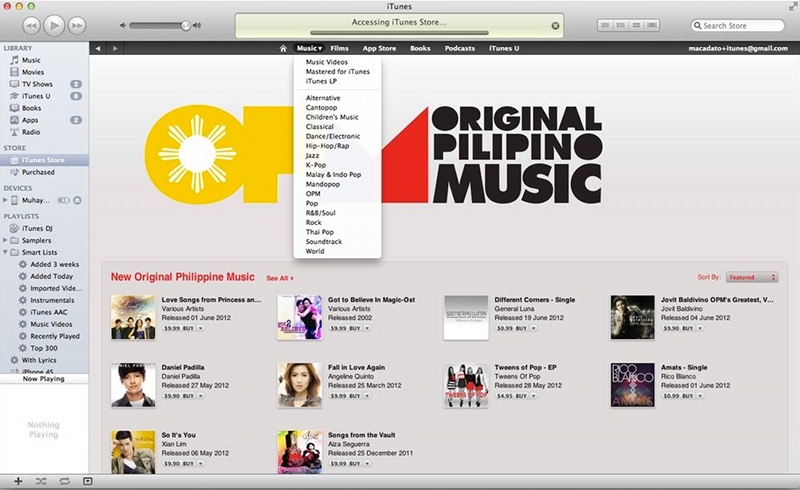Open the App Store tab
800x490 pixels.
(379, 48)
